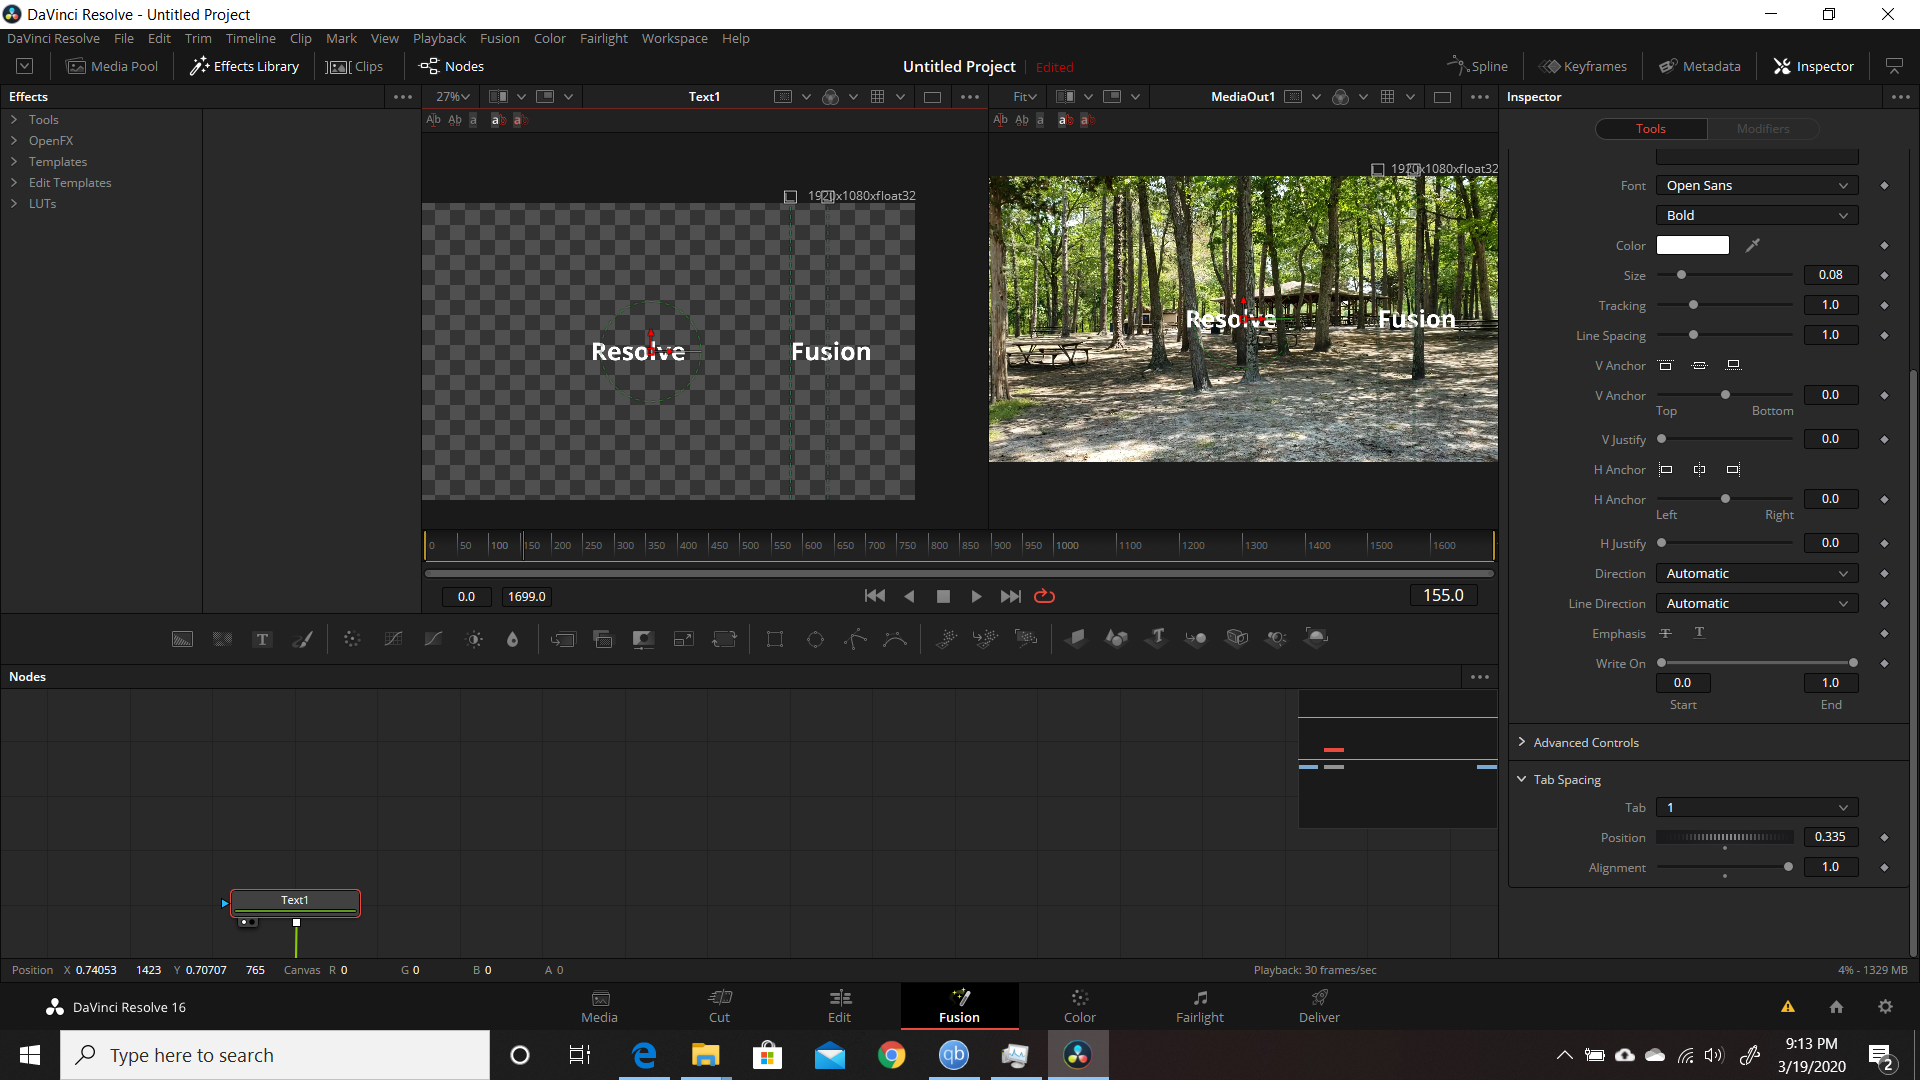Viewport: 1920px width, 1080px height.
Task: Add a Polygon mask from the toolbar
Action: tap(855, 639)
